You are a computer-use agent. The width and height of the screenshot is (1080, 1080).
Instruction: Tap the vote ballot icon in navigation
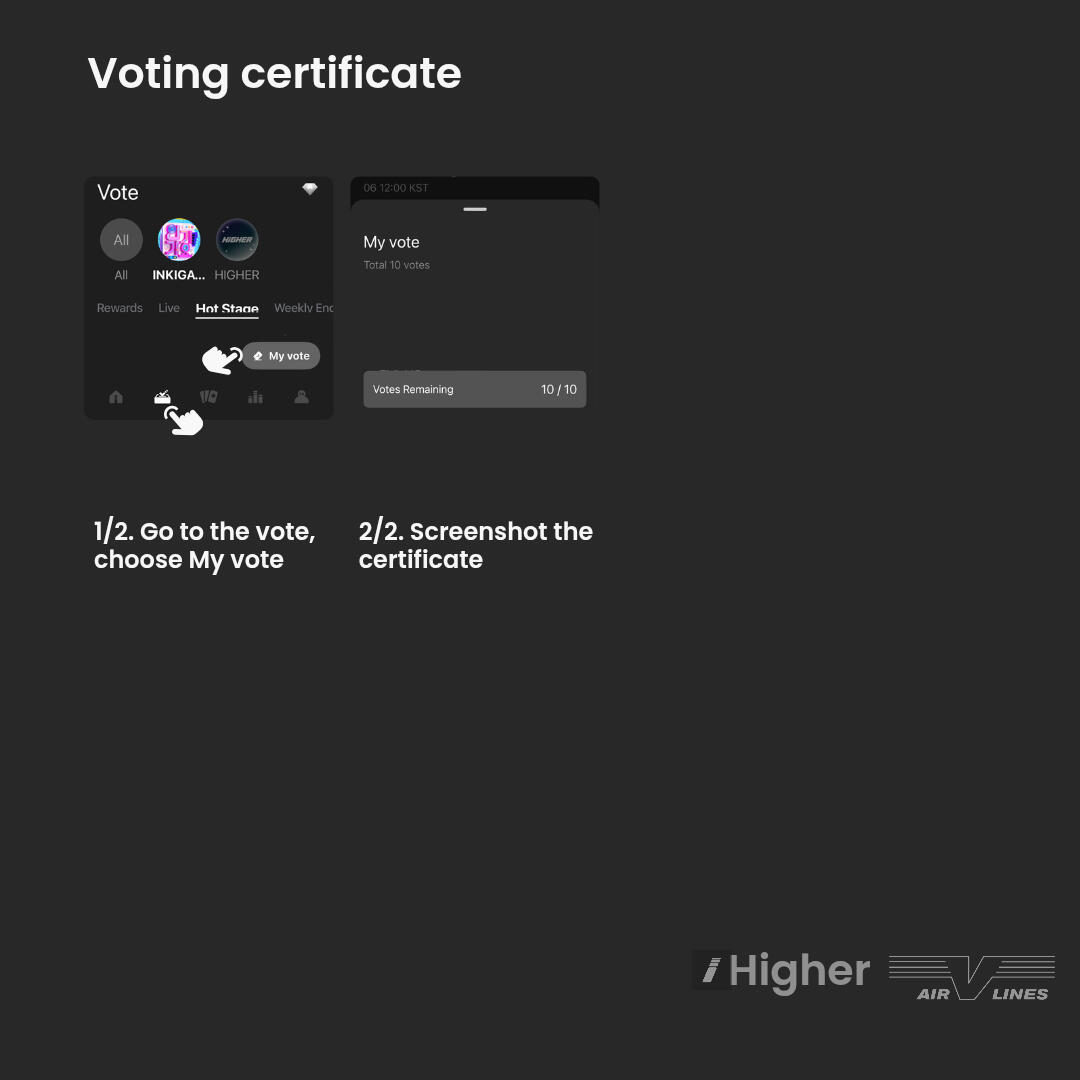162,397
